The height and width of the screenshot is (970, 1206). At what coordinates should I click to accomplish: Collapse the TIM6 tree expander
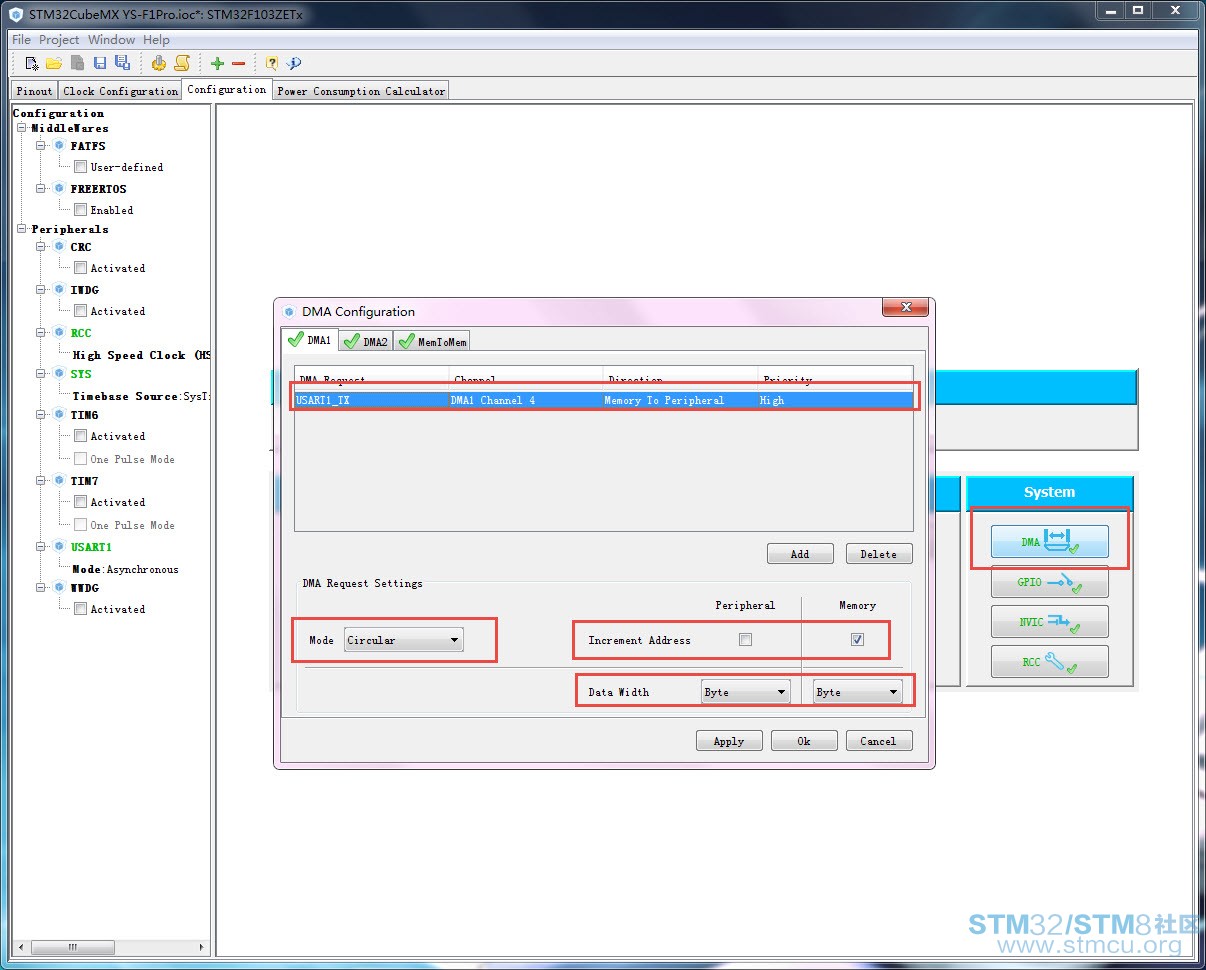tap(41, 415)
